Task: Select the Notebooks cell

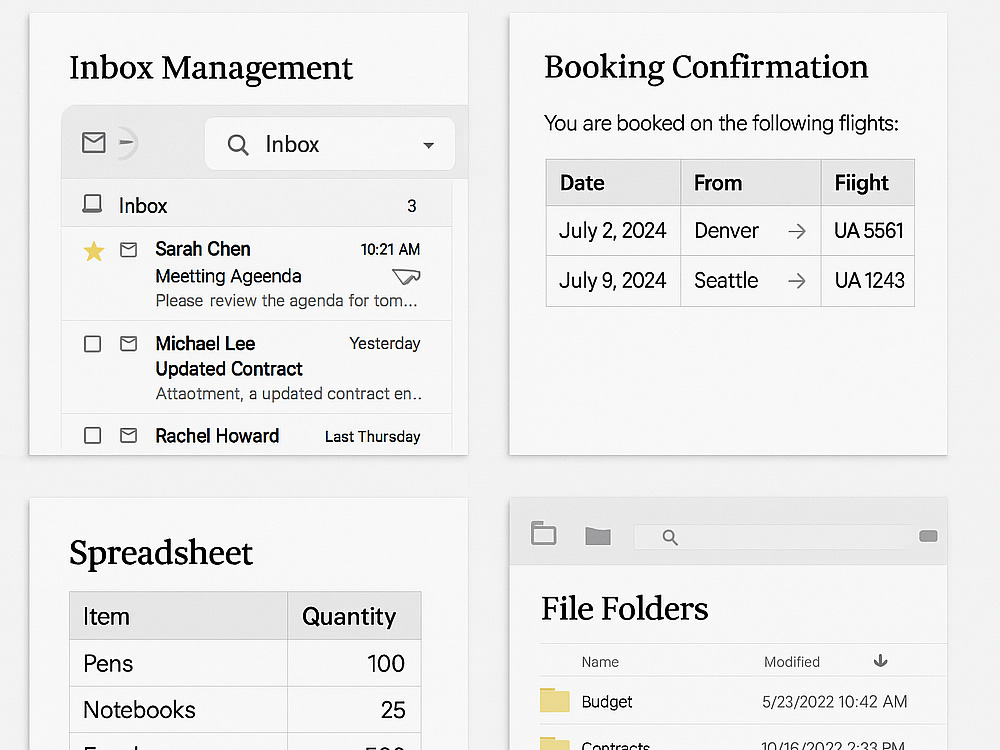Action: pos(179,710)
